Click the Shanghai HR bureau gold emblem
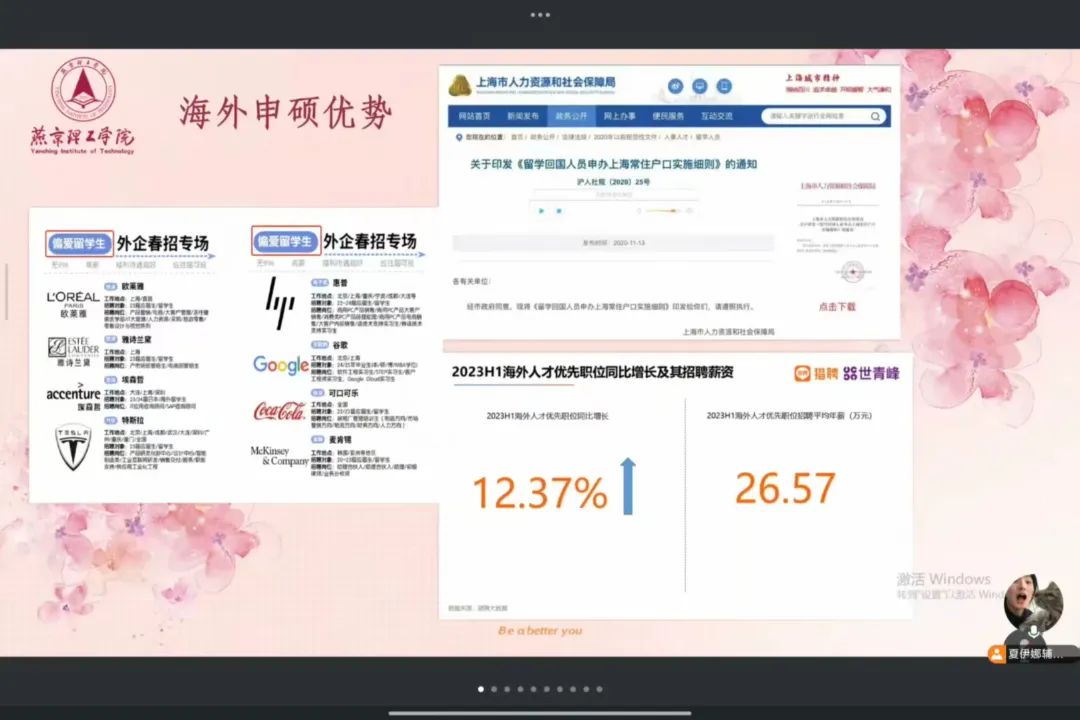 click(459, 85)
